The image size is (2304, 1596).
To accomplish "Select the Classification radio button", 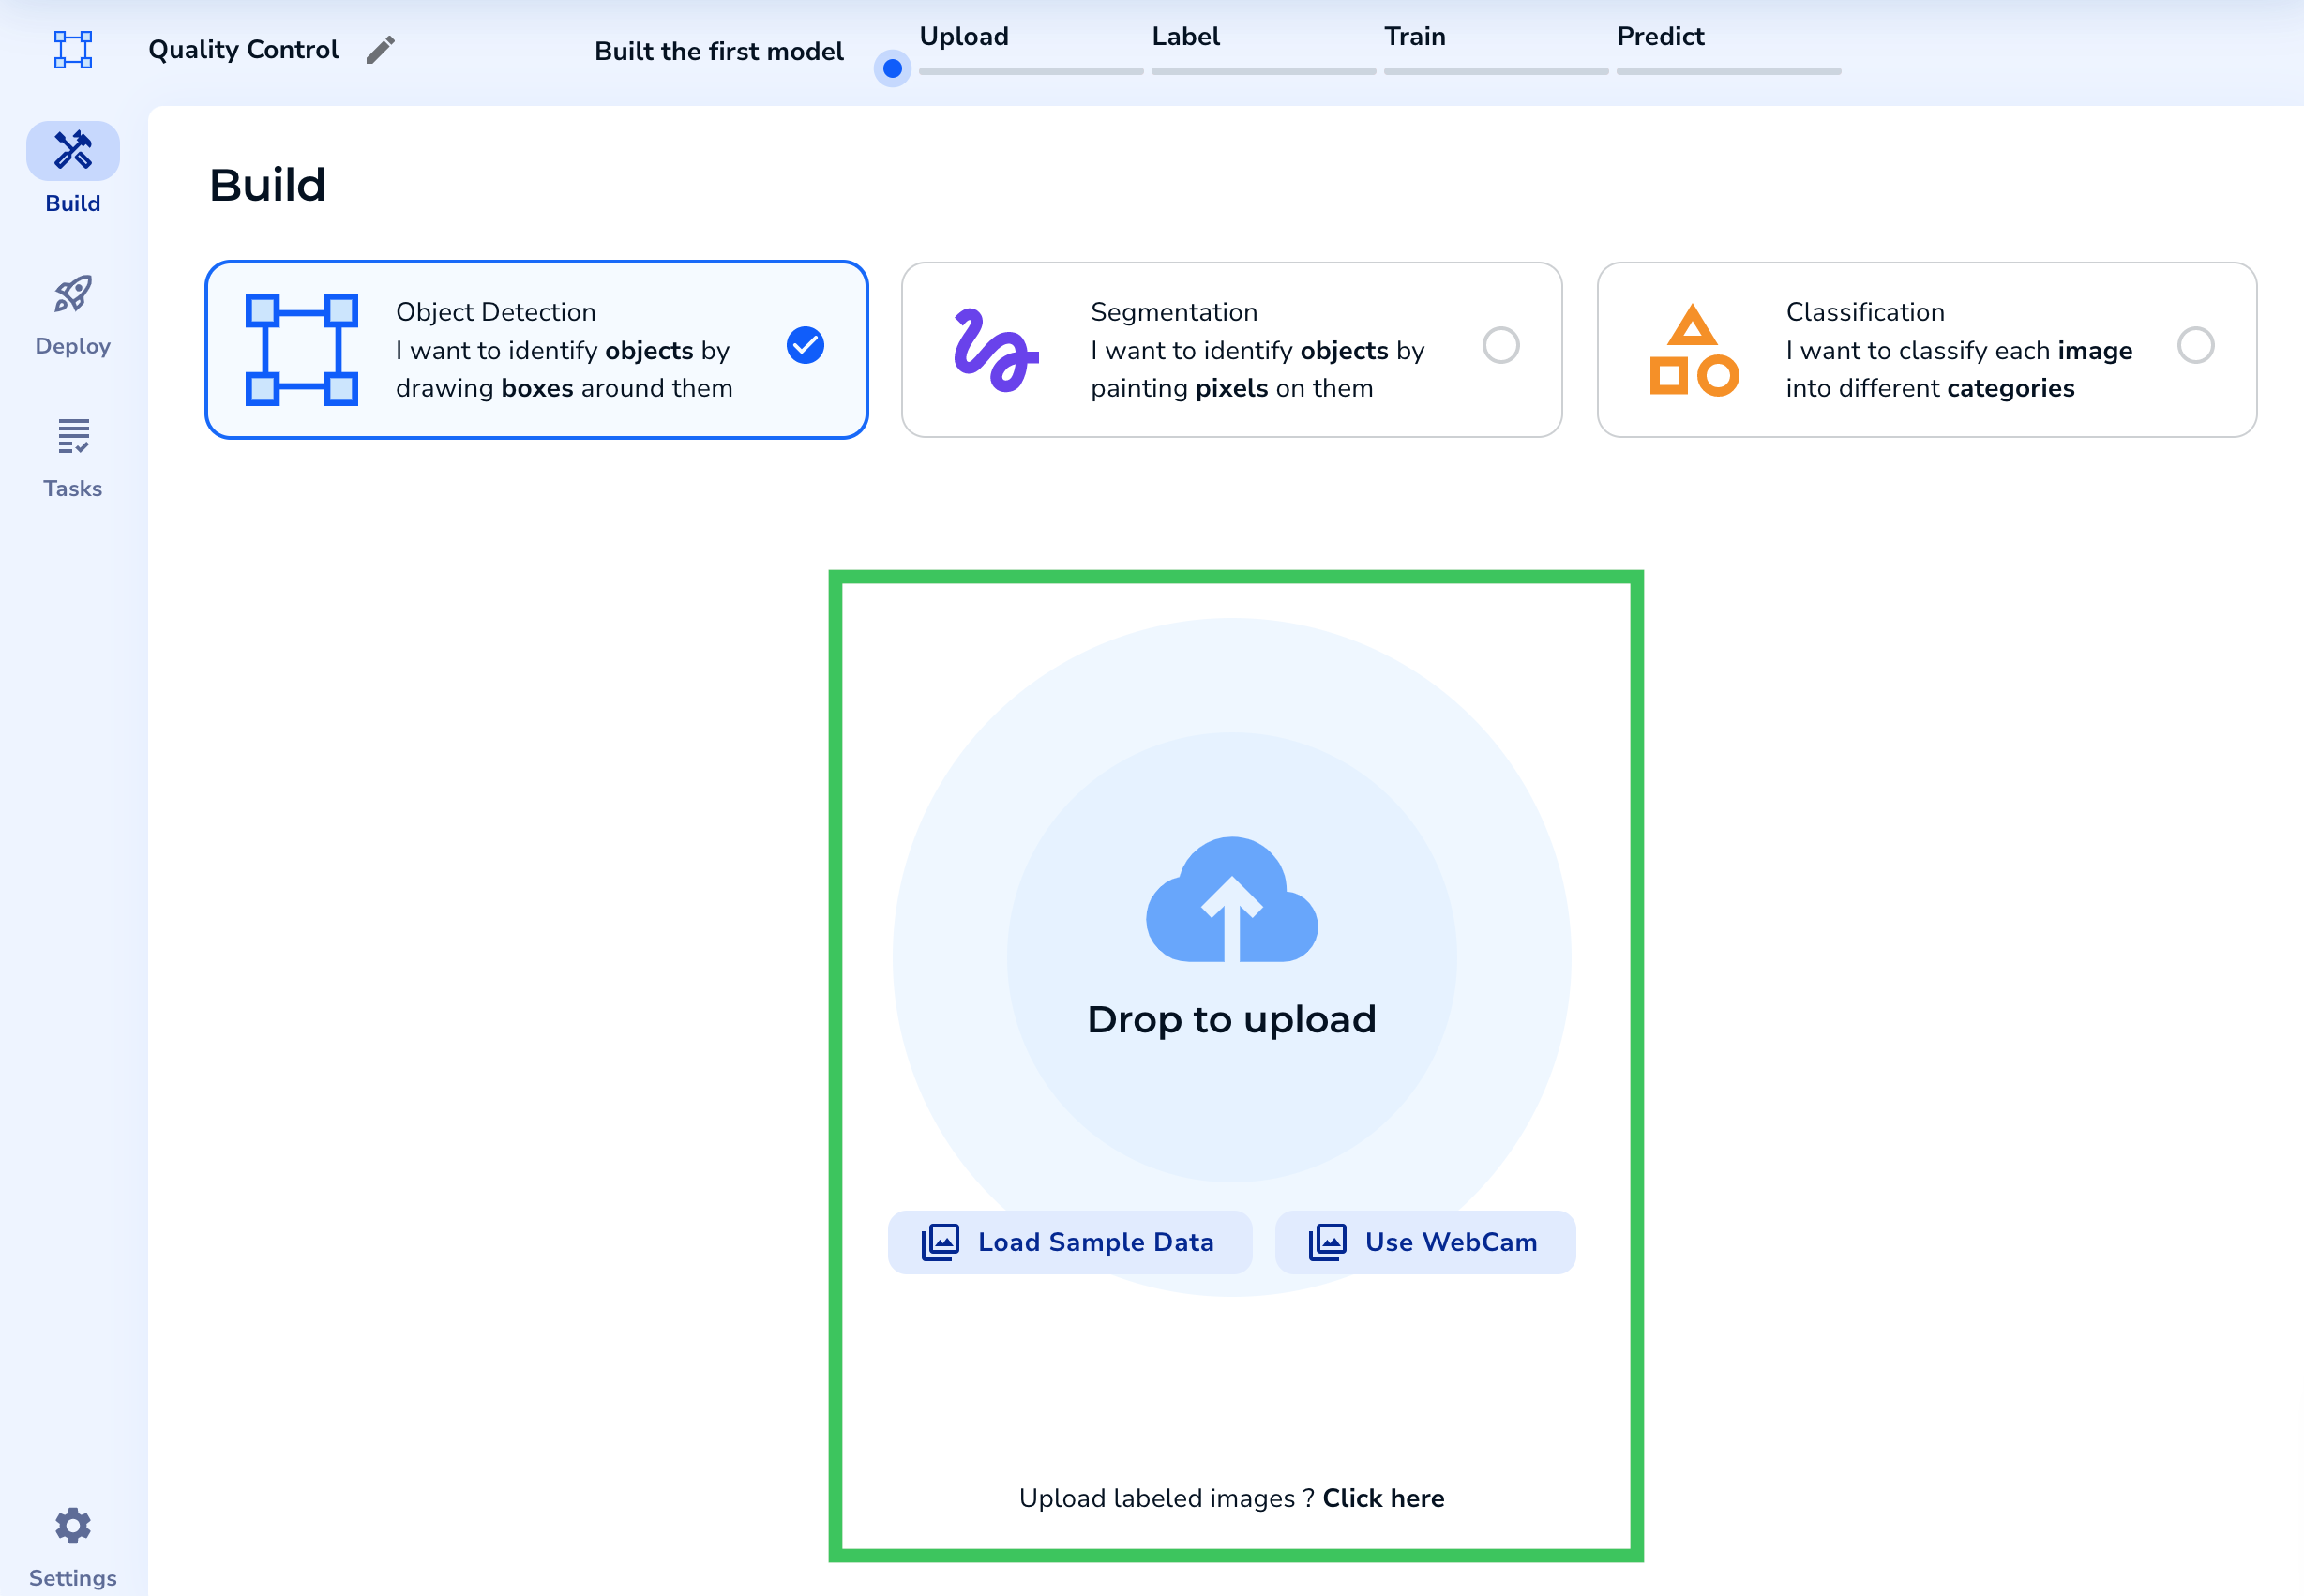I will pos(2195,346).
